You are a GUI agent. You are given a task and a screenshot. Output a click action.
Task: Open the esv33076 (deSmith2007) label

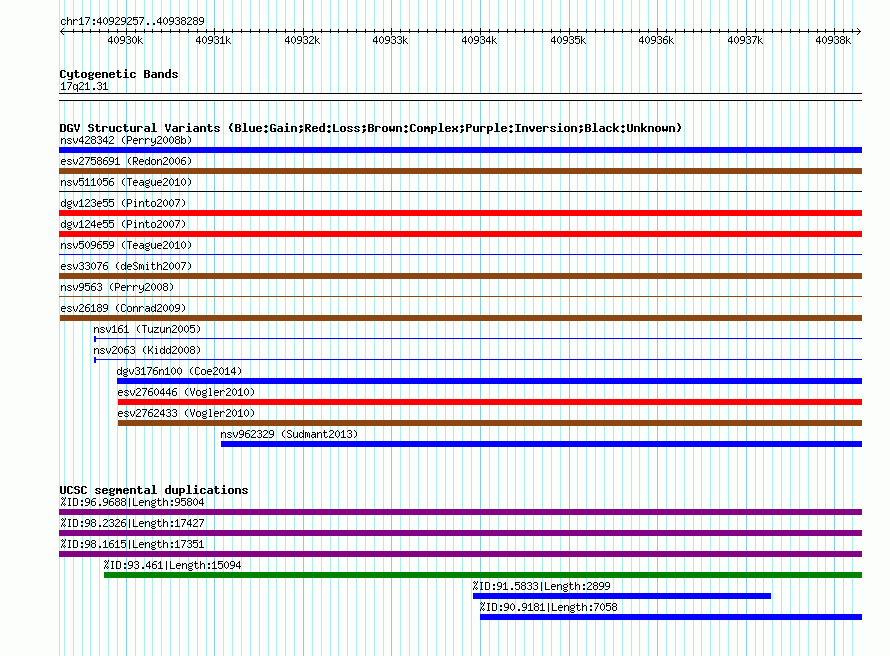126,266
